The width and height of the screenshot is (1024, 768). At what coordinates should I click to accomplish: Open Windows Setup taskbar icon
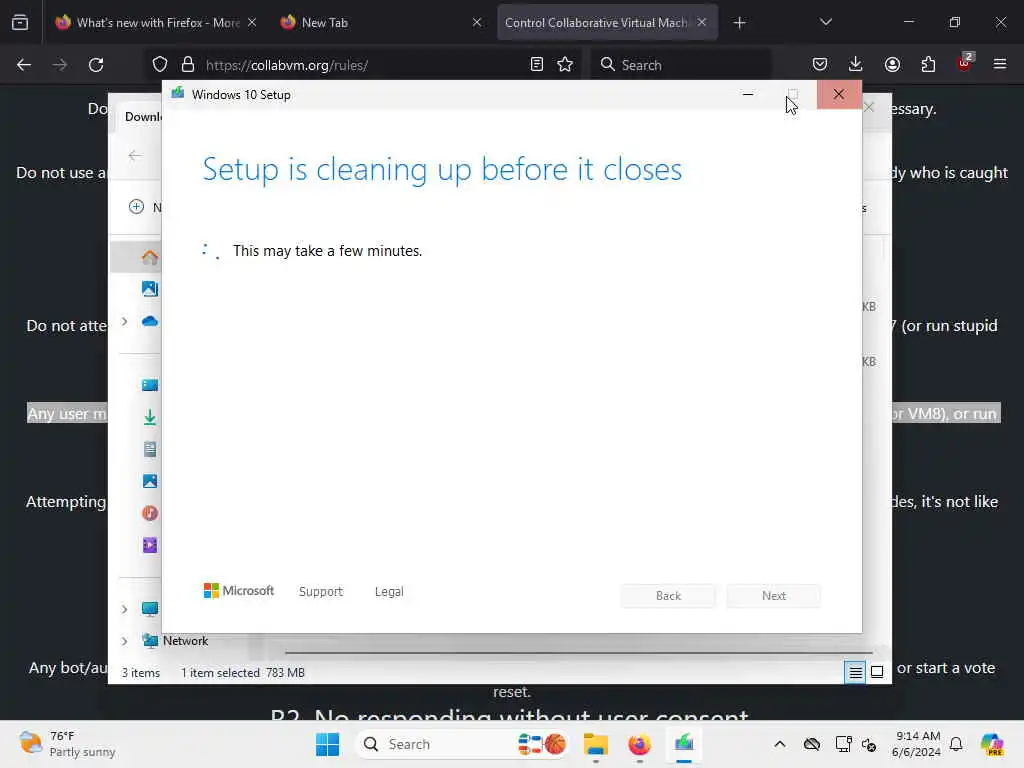(x=684, y=744)
